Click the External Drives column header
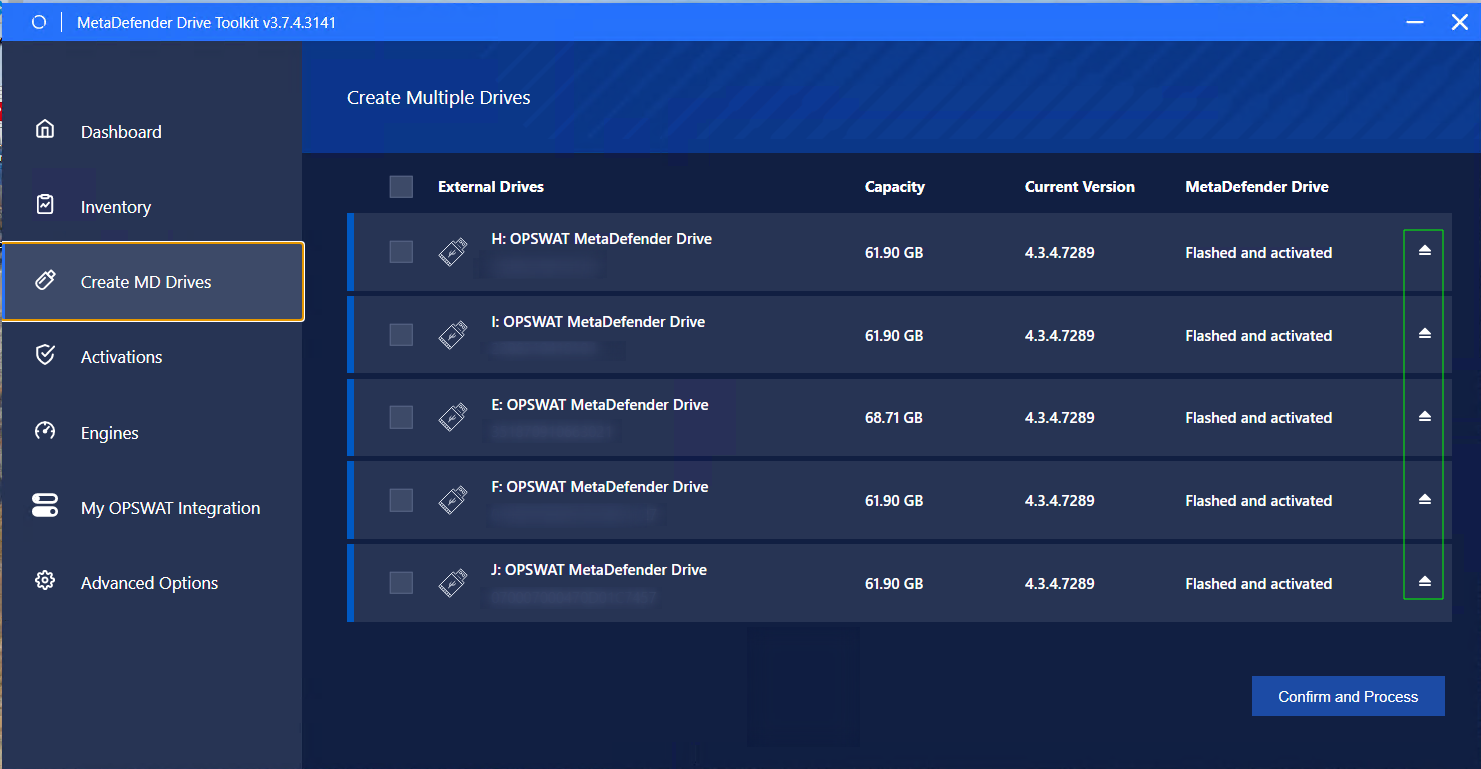Screen dimensions: 1481x769 pyautogui.click(x=491, y=187)
